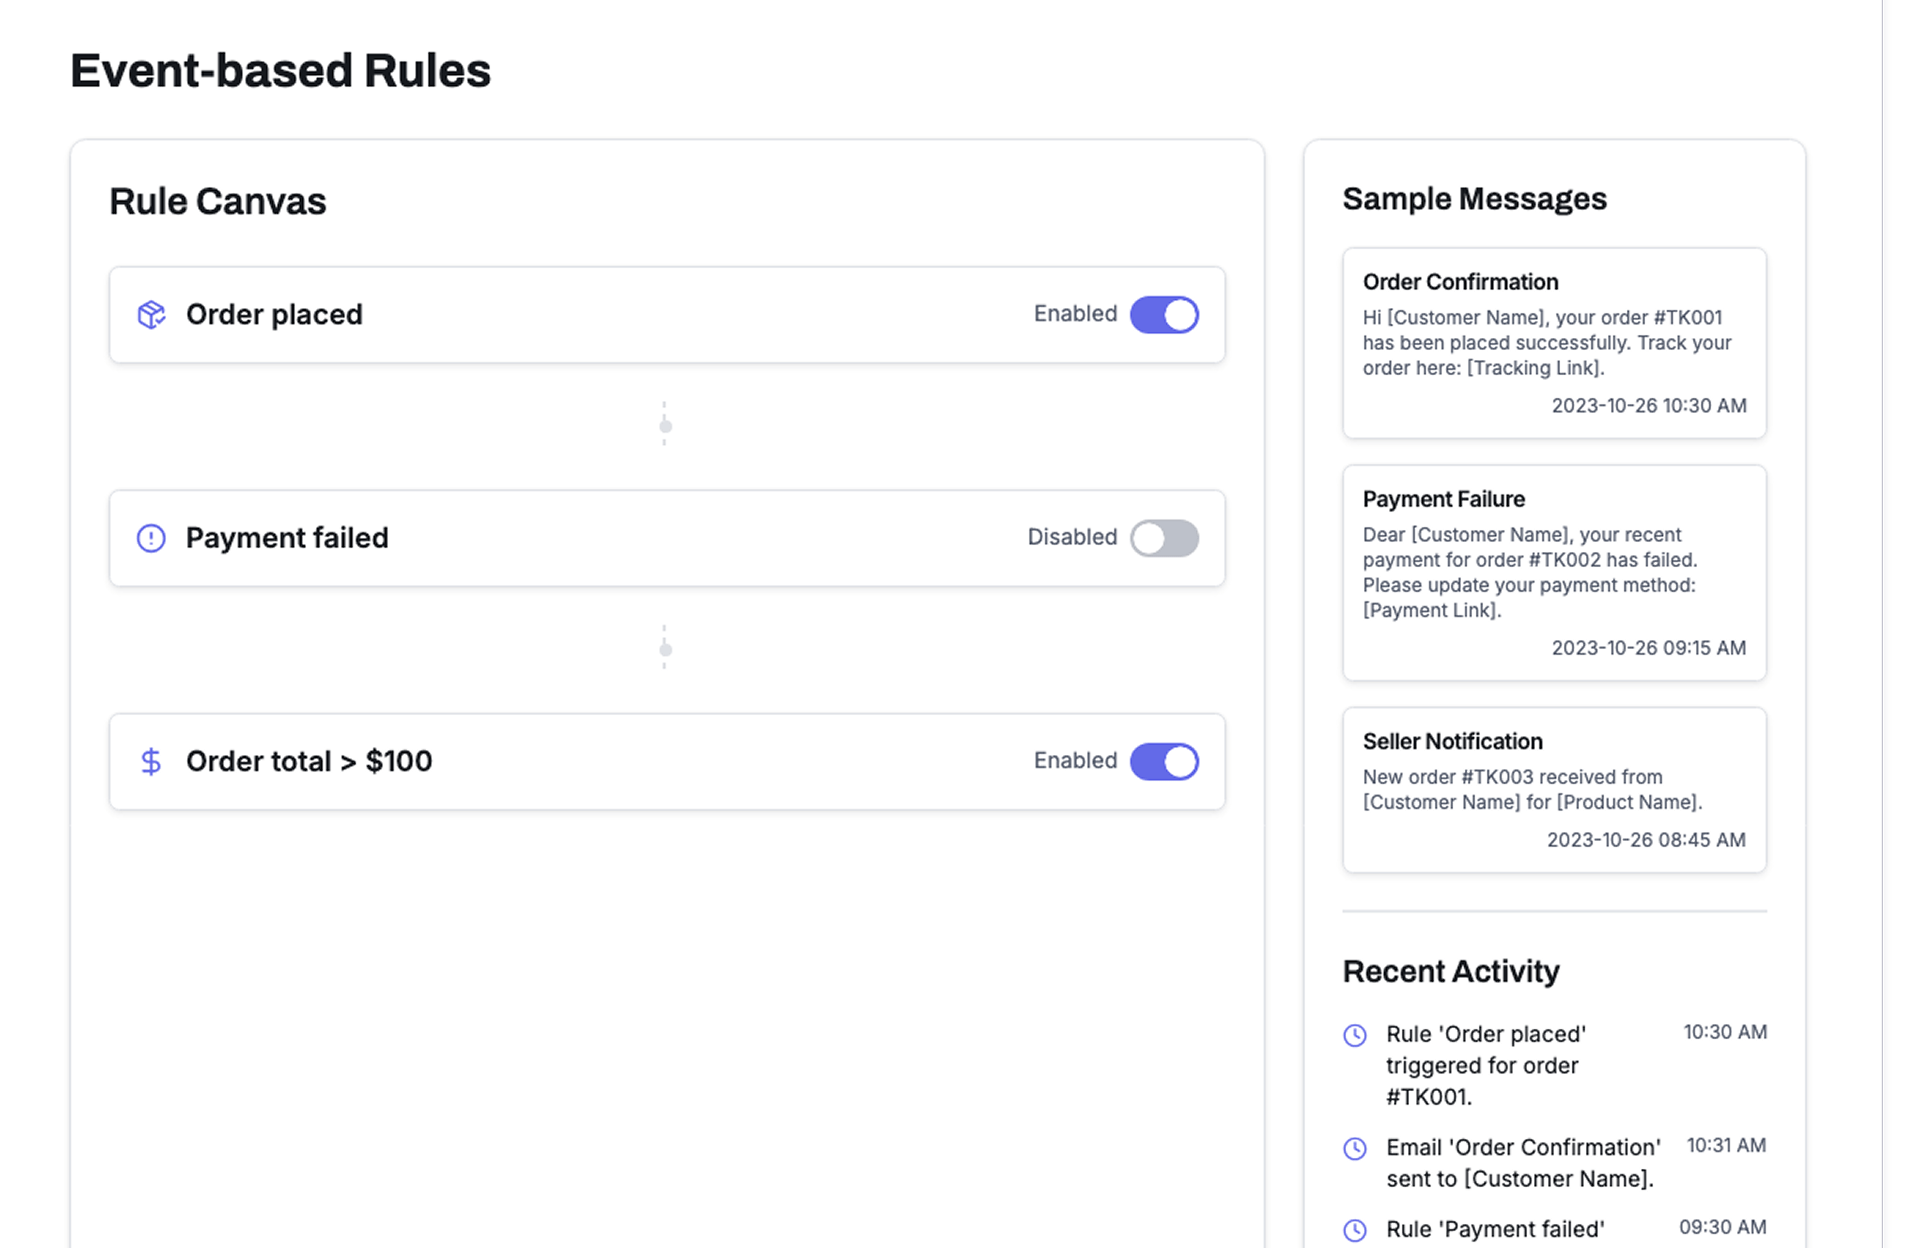Click clock icon next to Payment failed activity
1920x1248 pixels.
(x=1355, y=1230)
